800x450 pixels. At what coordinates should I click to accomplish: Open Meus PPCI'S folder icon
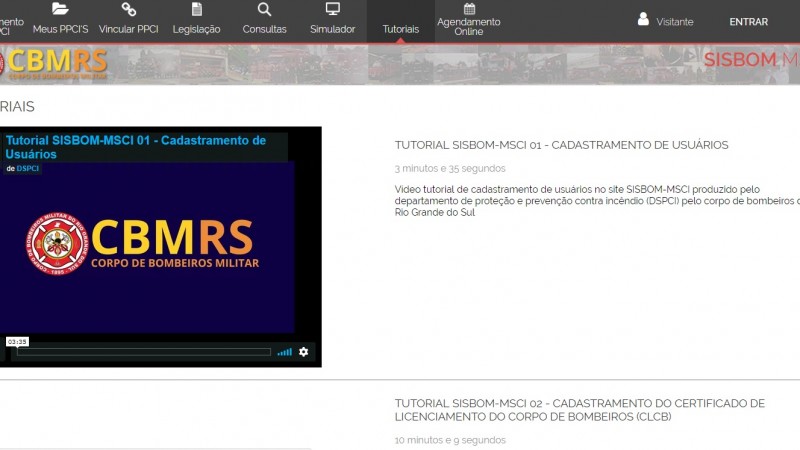click(x=60, y=9)
